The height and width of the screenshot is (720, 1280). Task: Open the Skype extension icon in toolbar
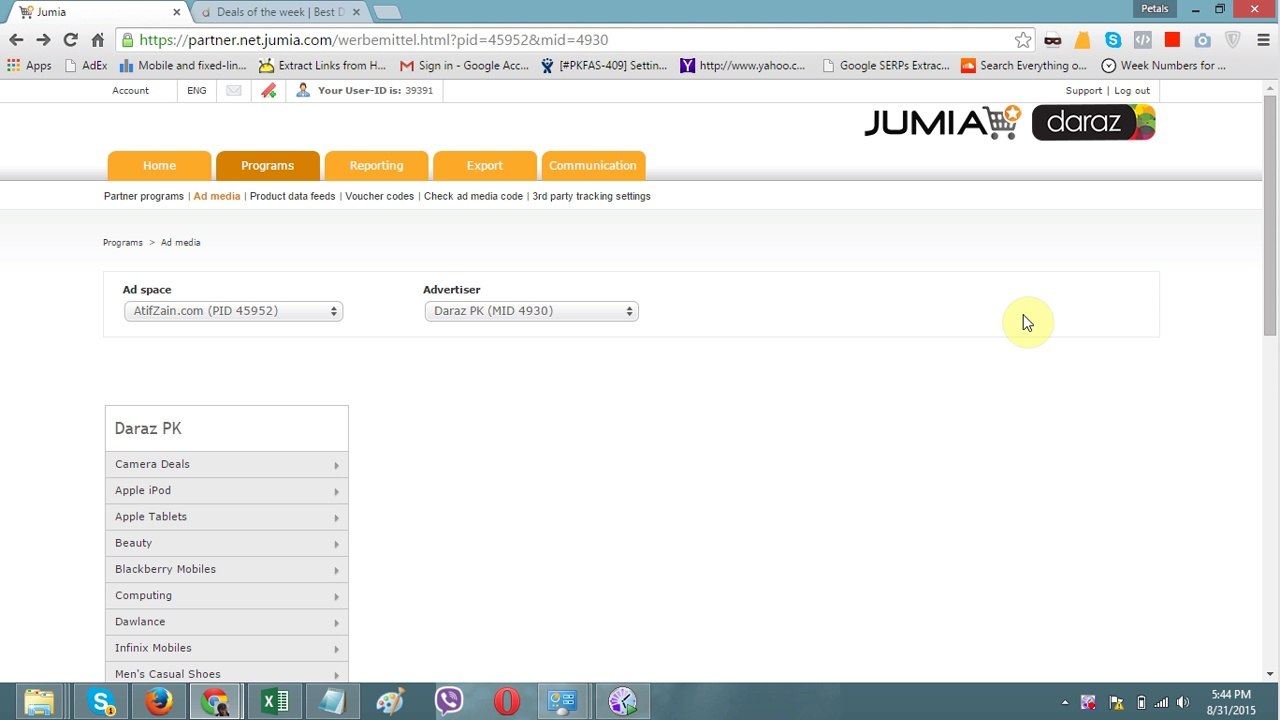[1112, 40]
